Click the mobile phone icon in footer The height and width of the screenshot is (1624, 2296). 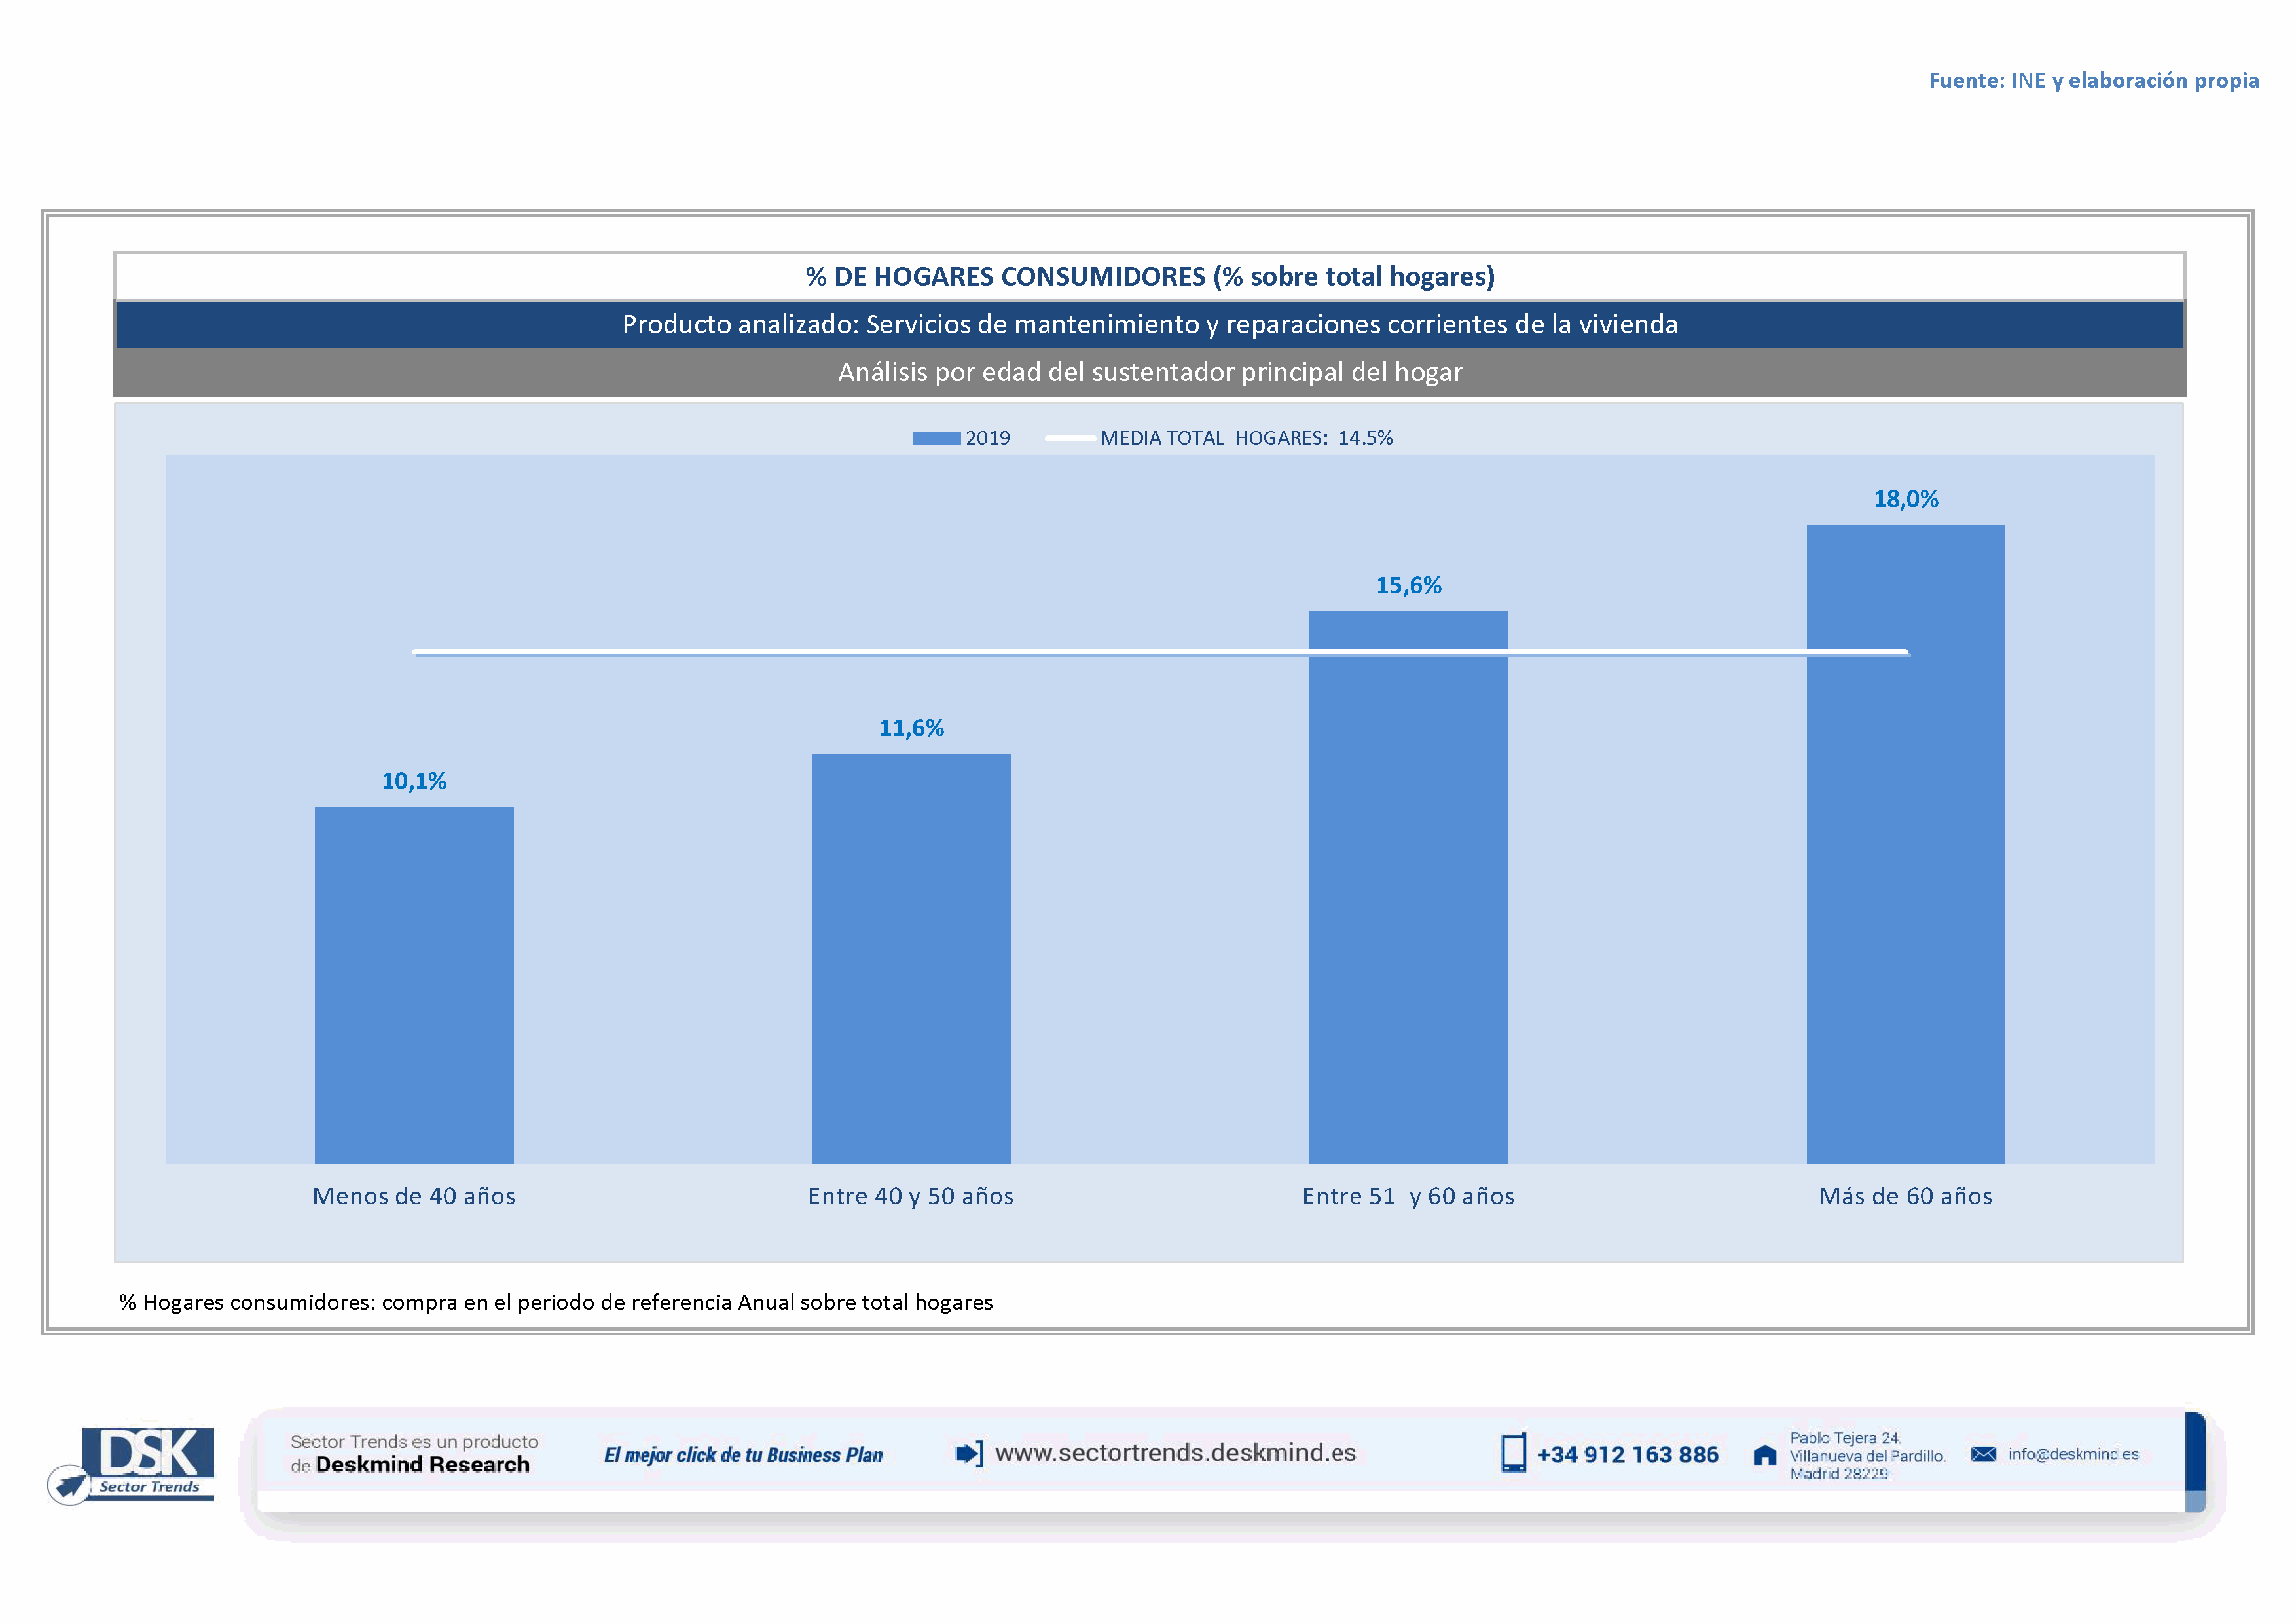coord(1513,1453)
